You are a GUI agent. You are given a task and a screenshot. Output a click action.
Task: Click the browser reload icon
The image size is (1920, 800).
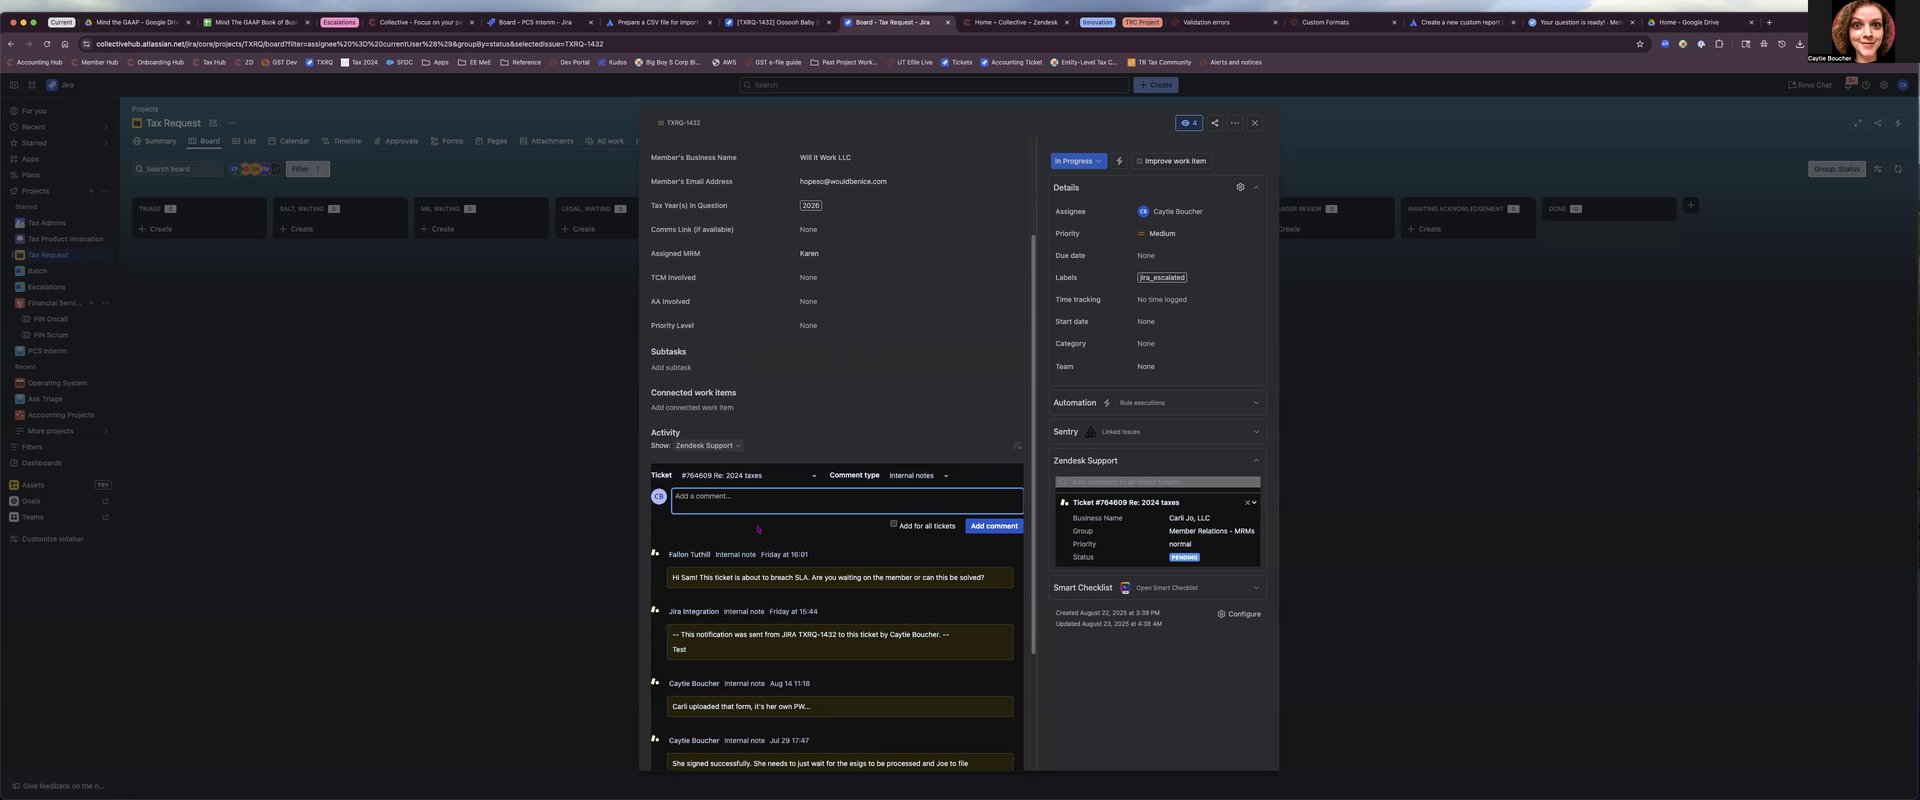[46, 44]
